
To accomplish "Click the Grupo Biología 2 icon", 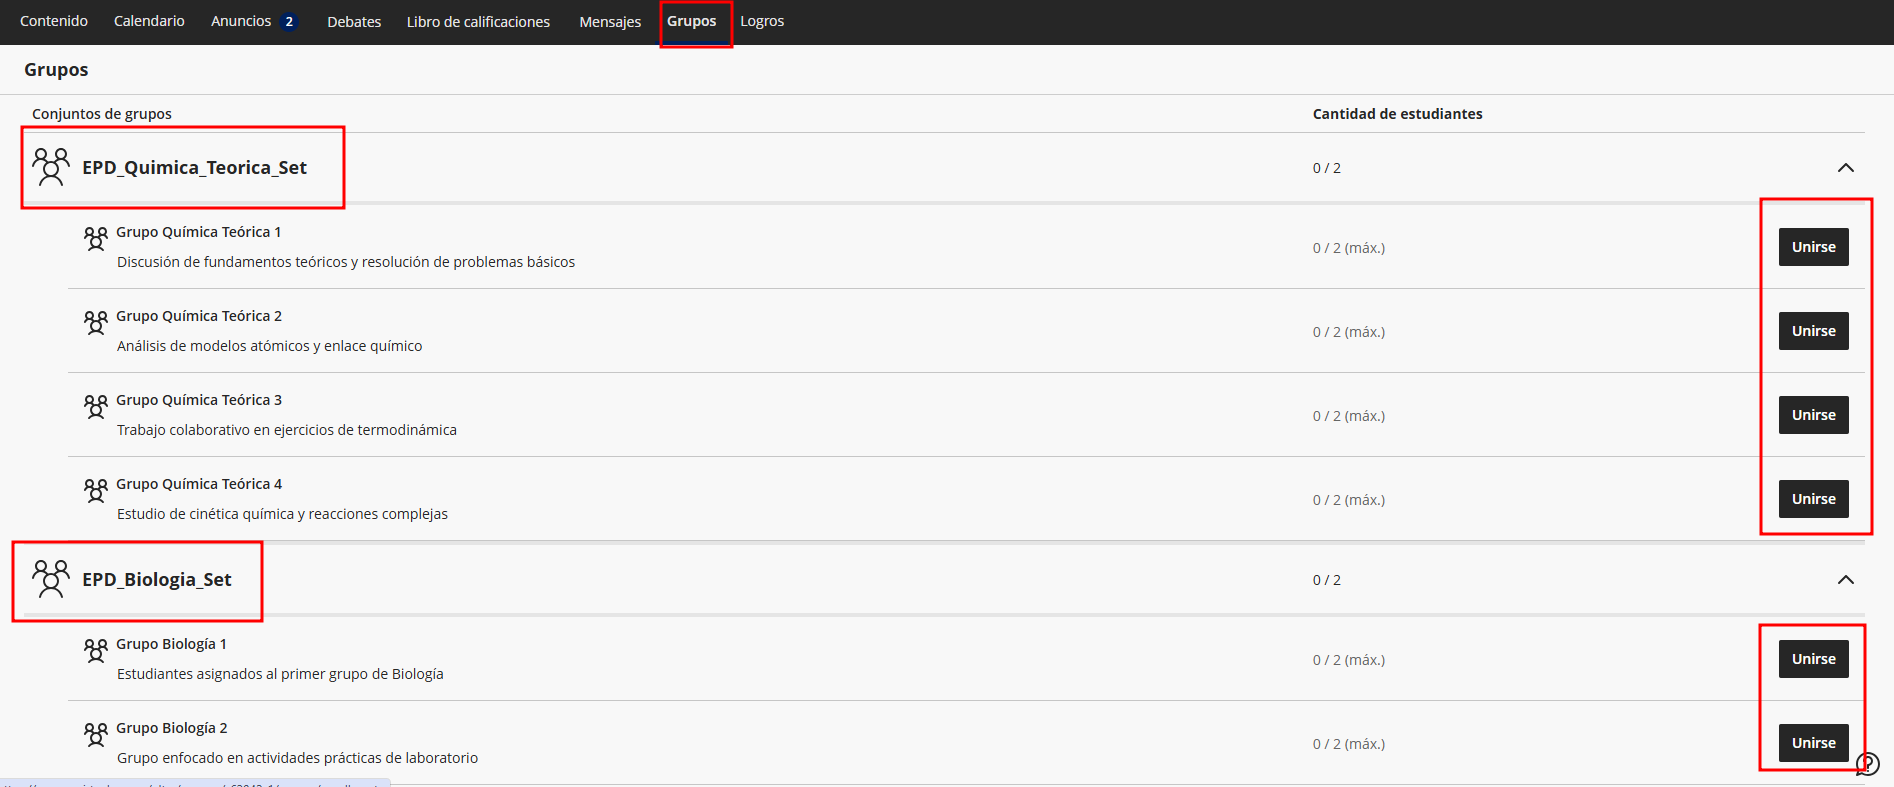I will click(x=96, y=734).
